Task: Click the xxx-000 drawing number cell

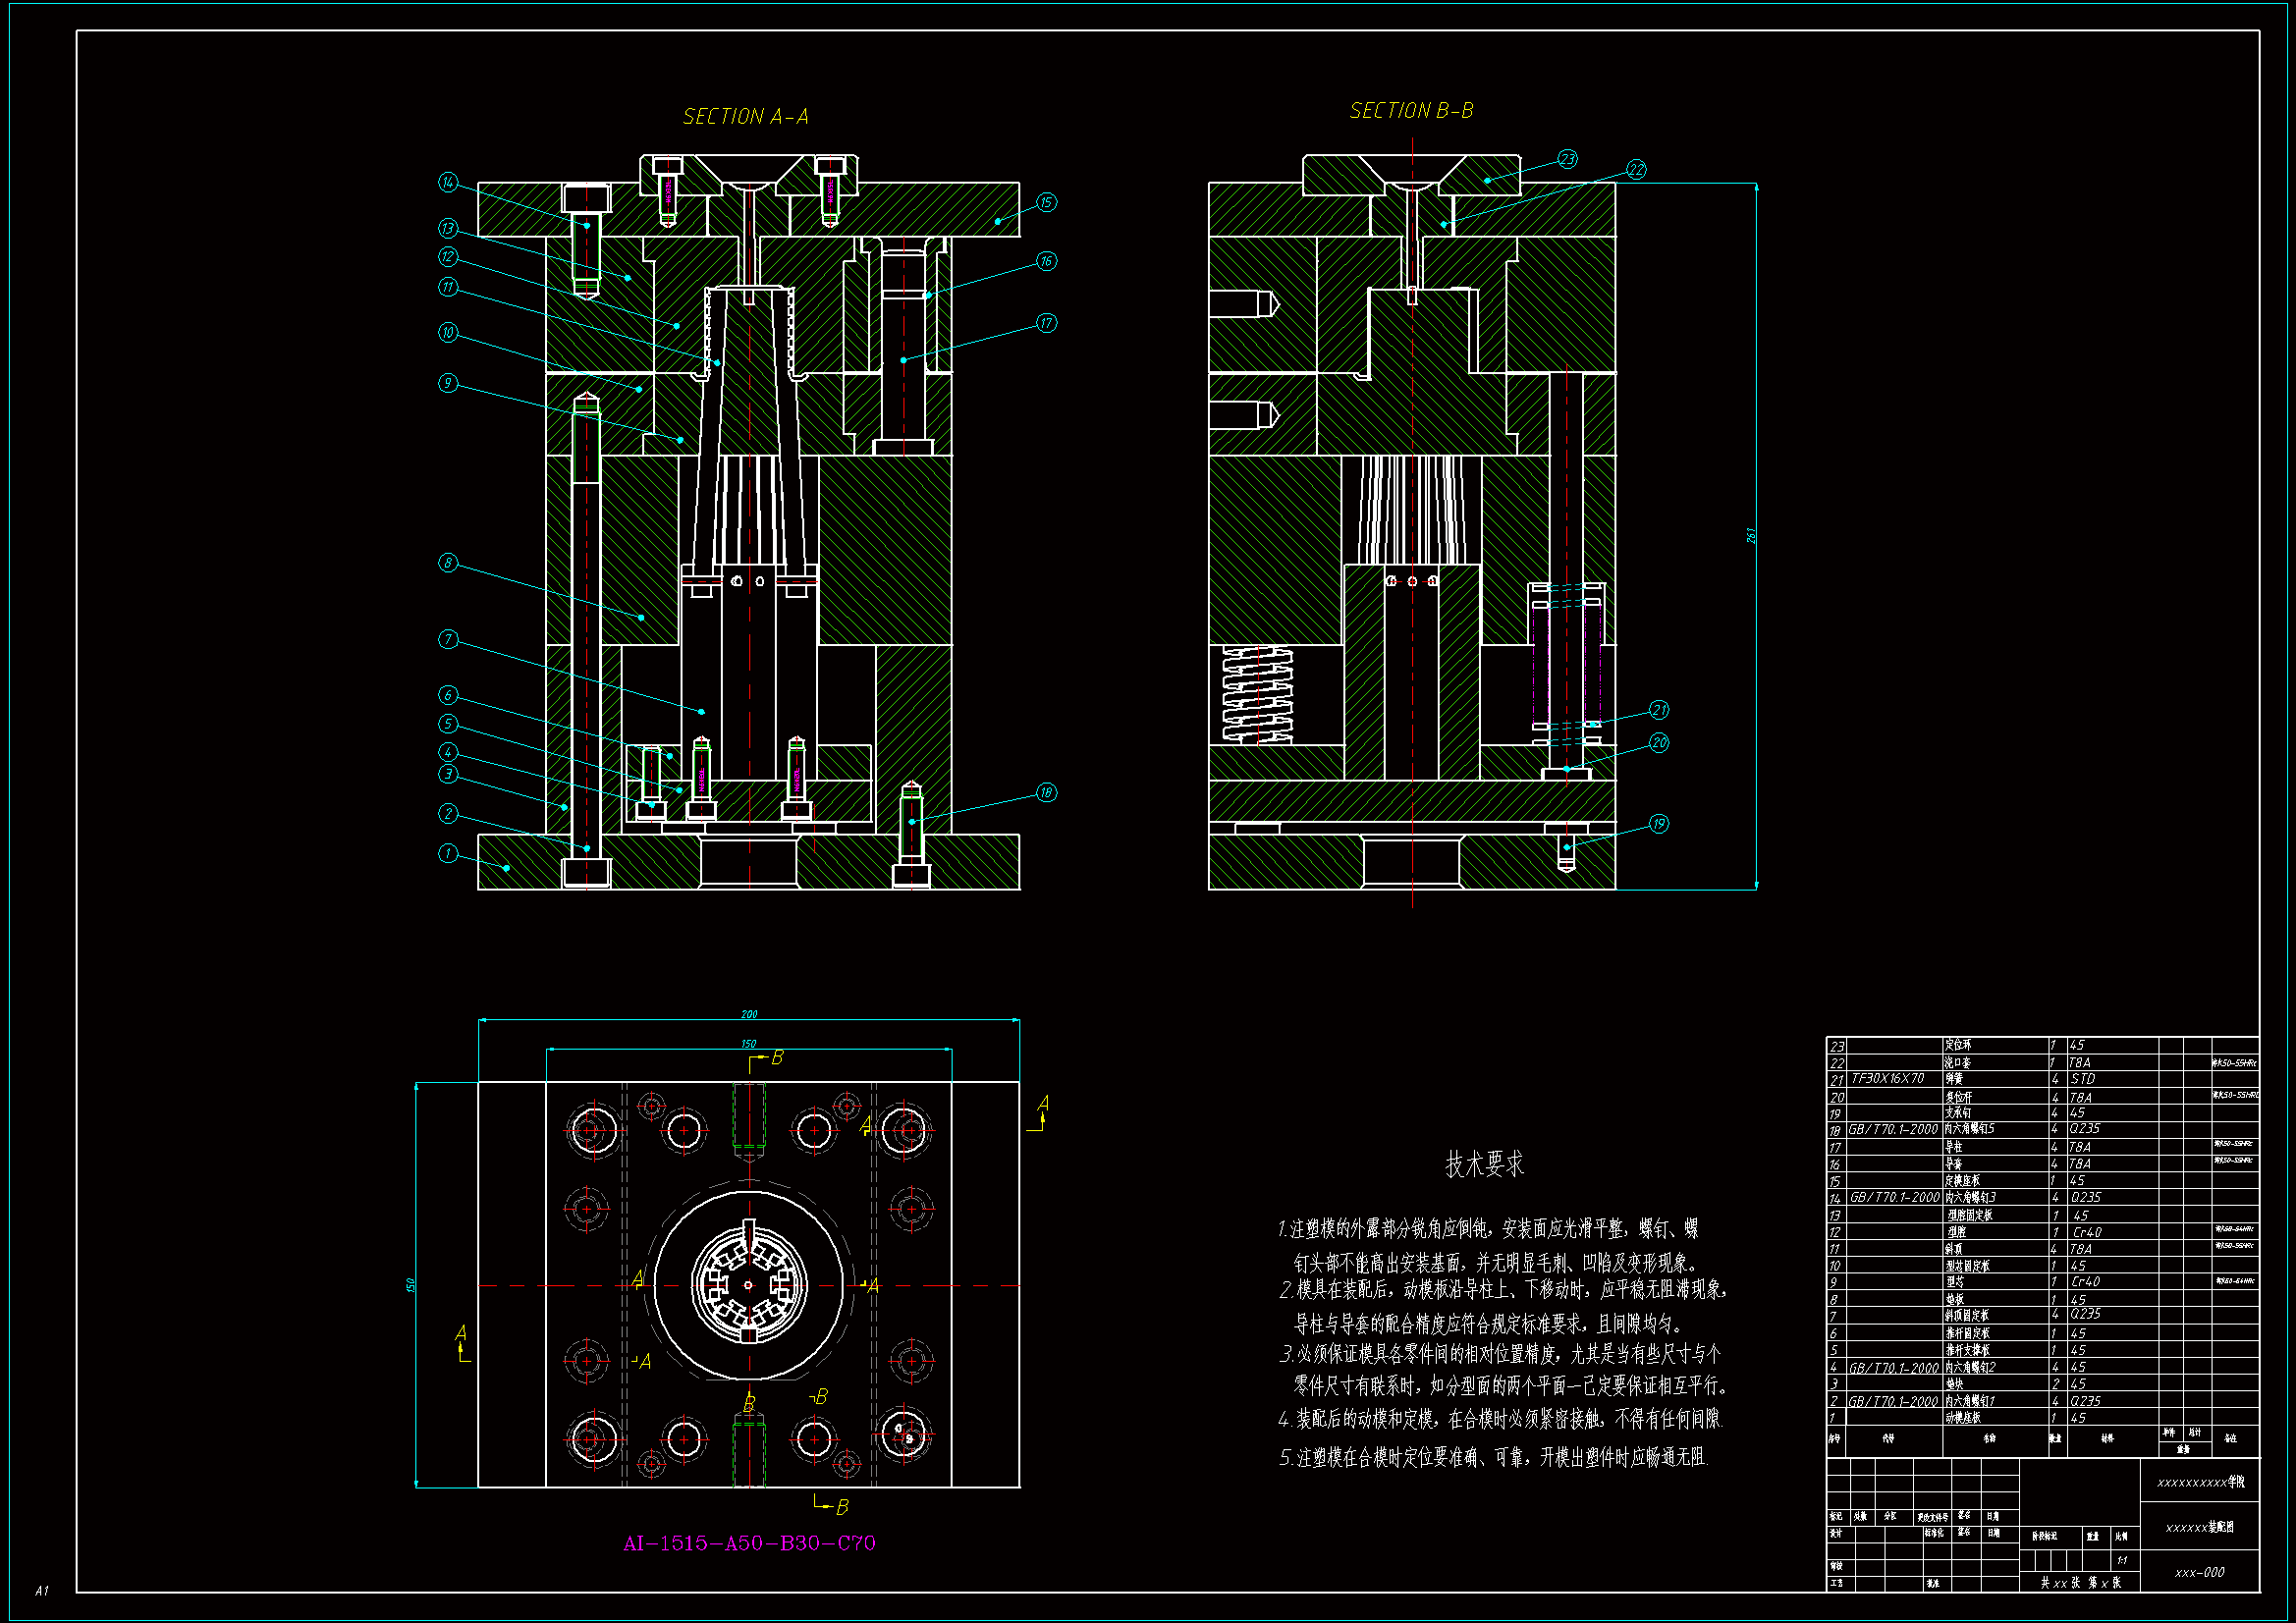Action: pos(2199,1573)
